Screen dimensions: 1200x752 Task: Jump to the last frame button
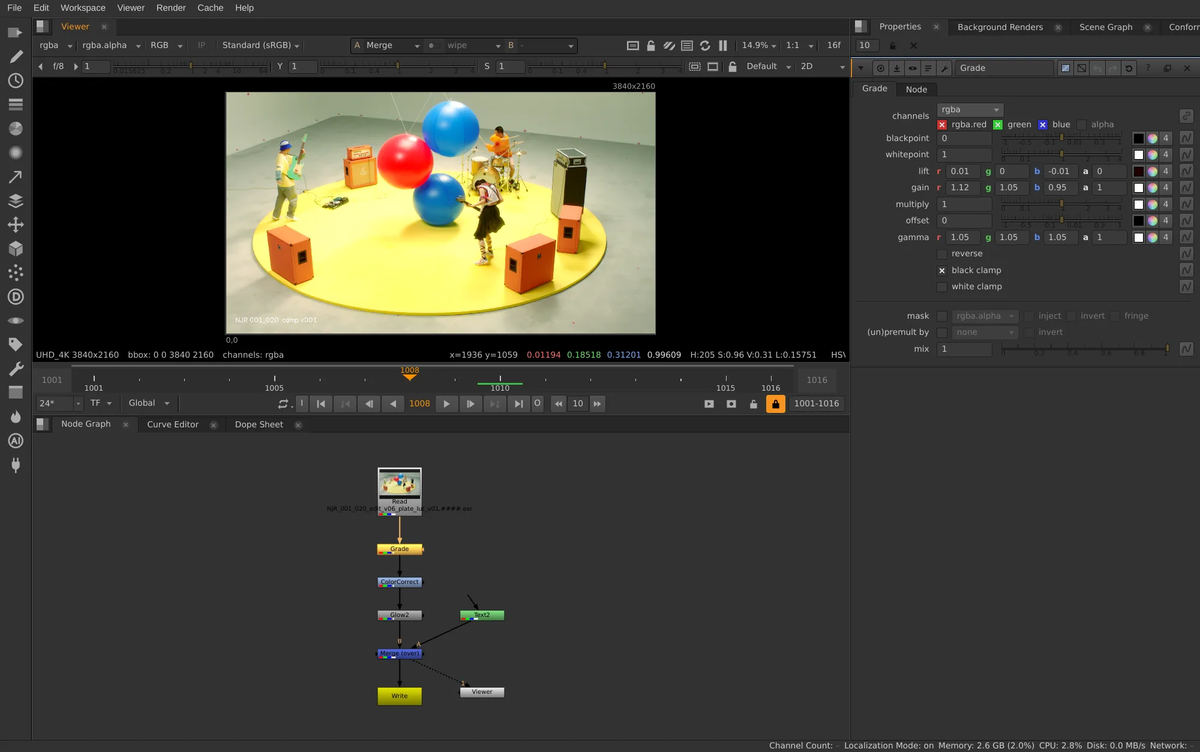(x=517, y=404)
